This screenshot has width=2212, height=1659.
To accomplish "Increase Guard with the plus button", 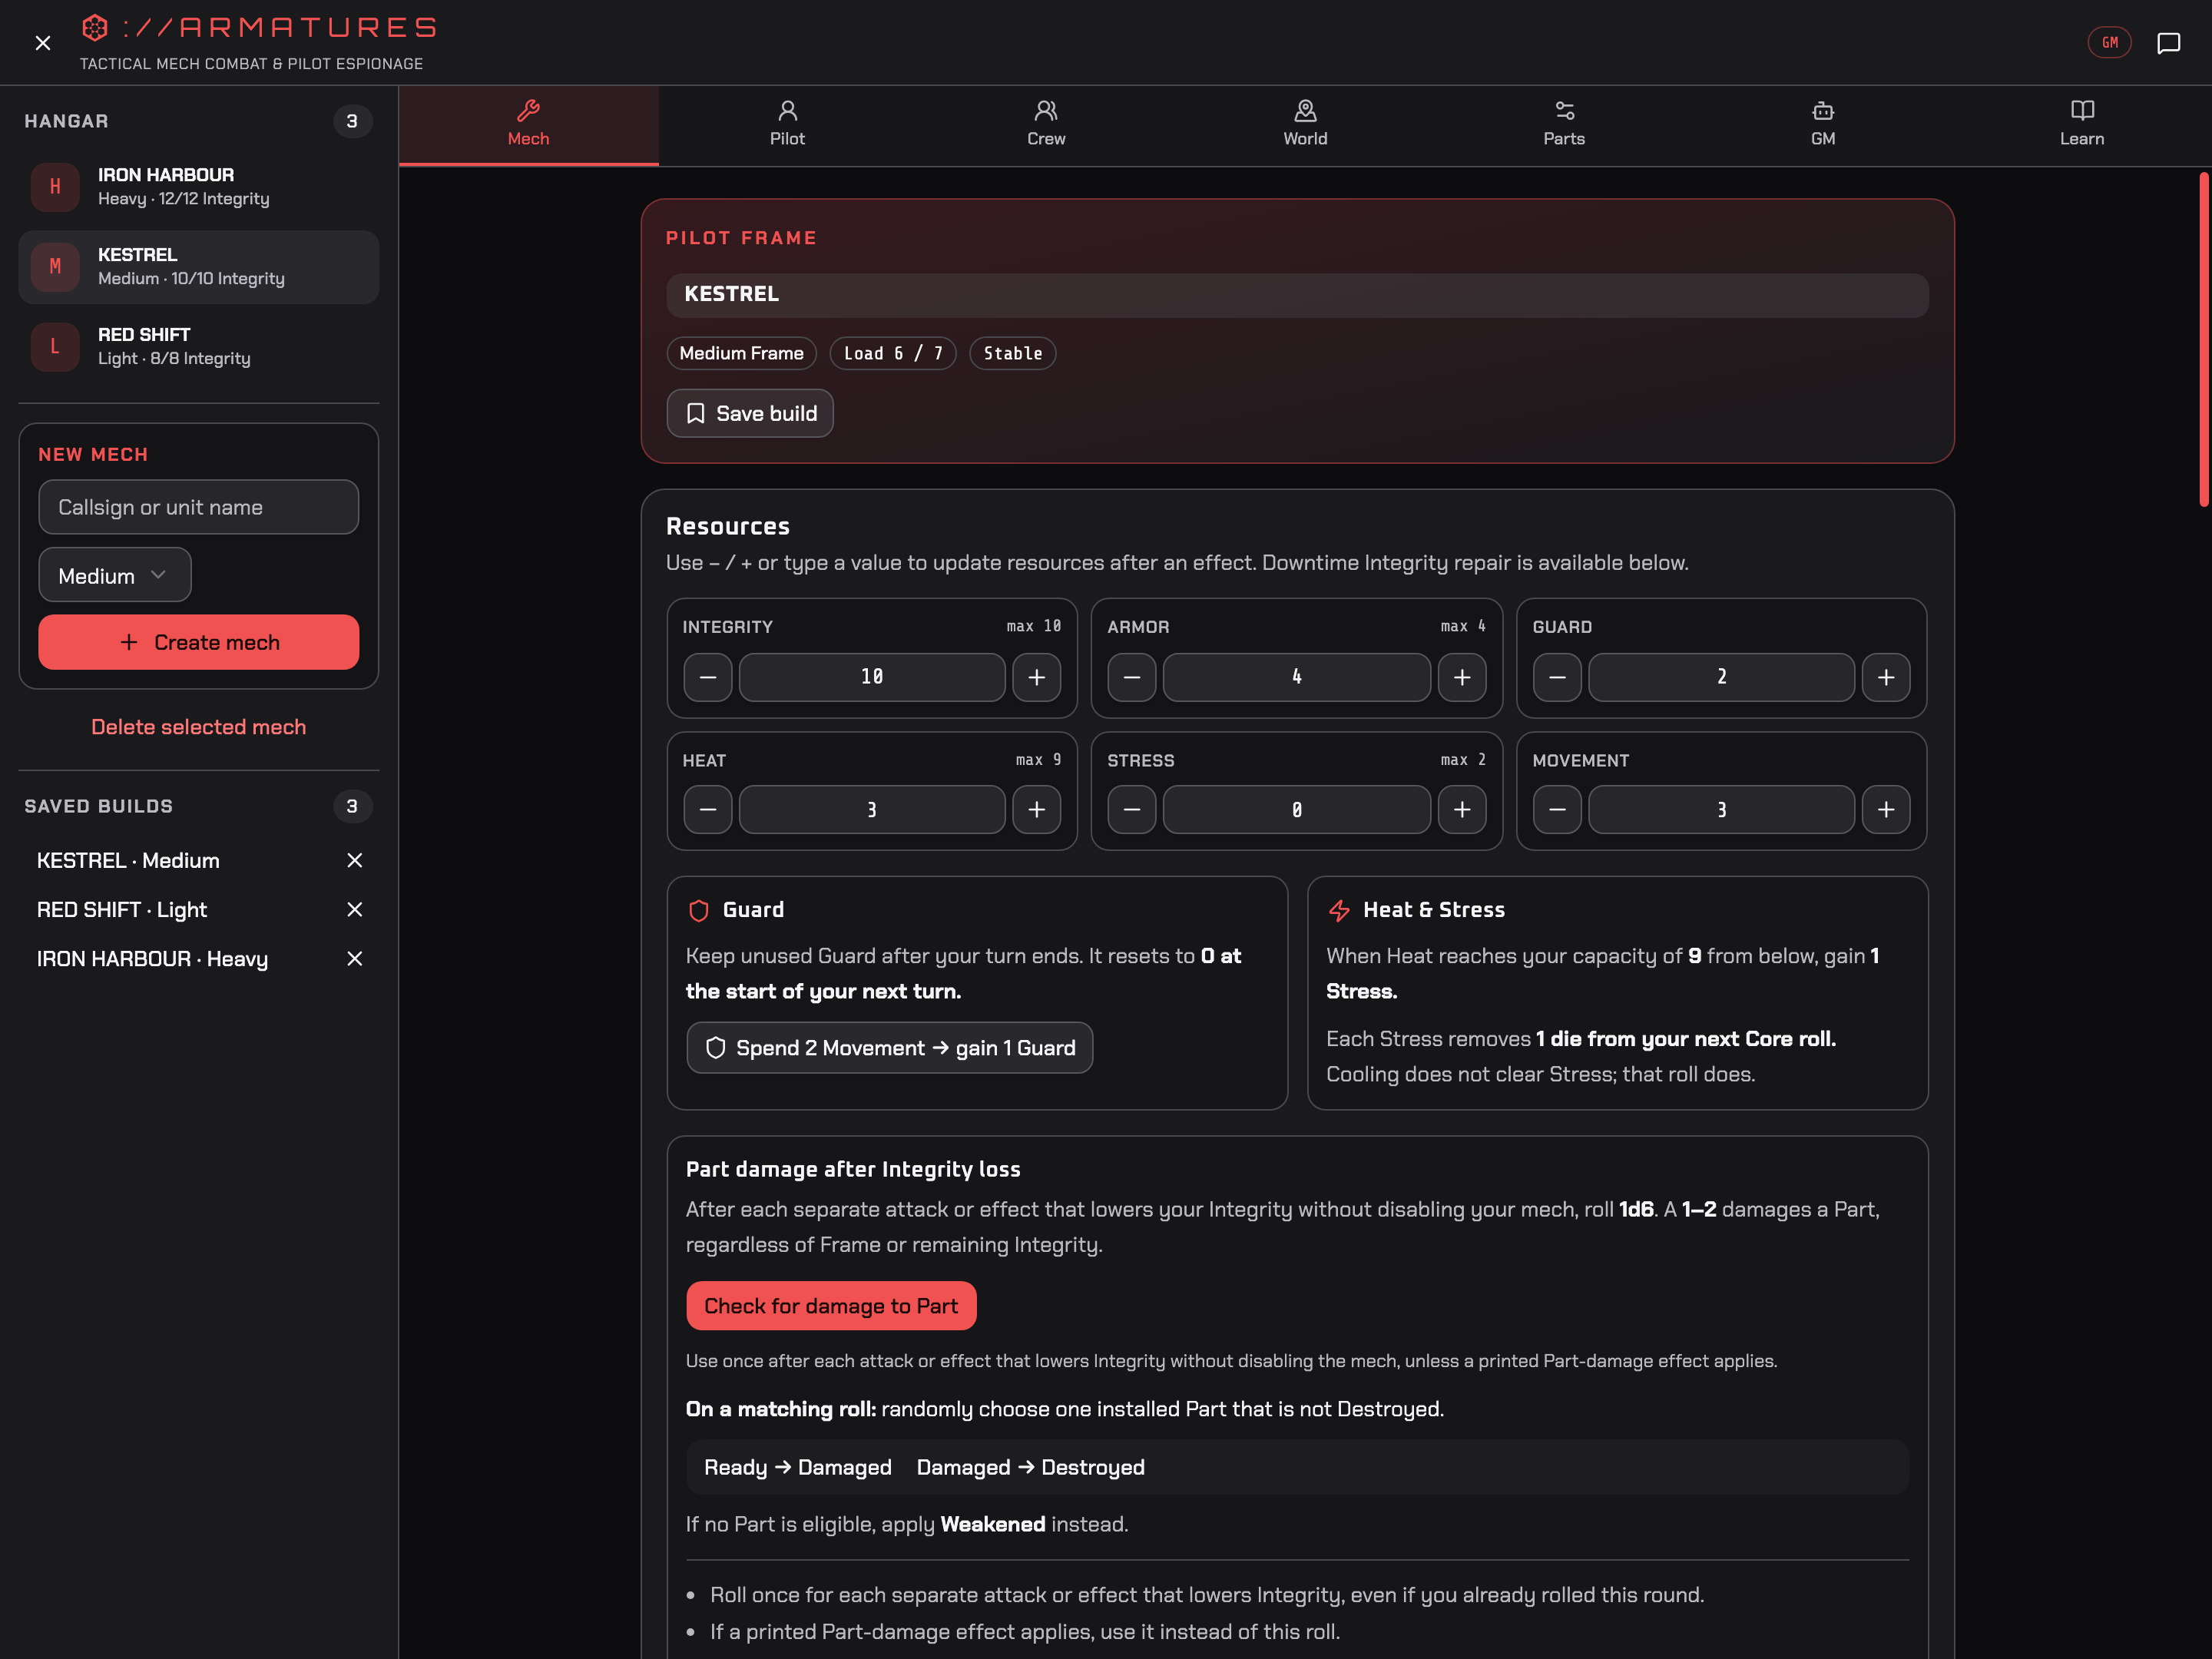I will click(x=1886, y=677).
